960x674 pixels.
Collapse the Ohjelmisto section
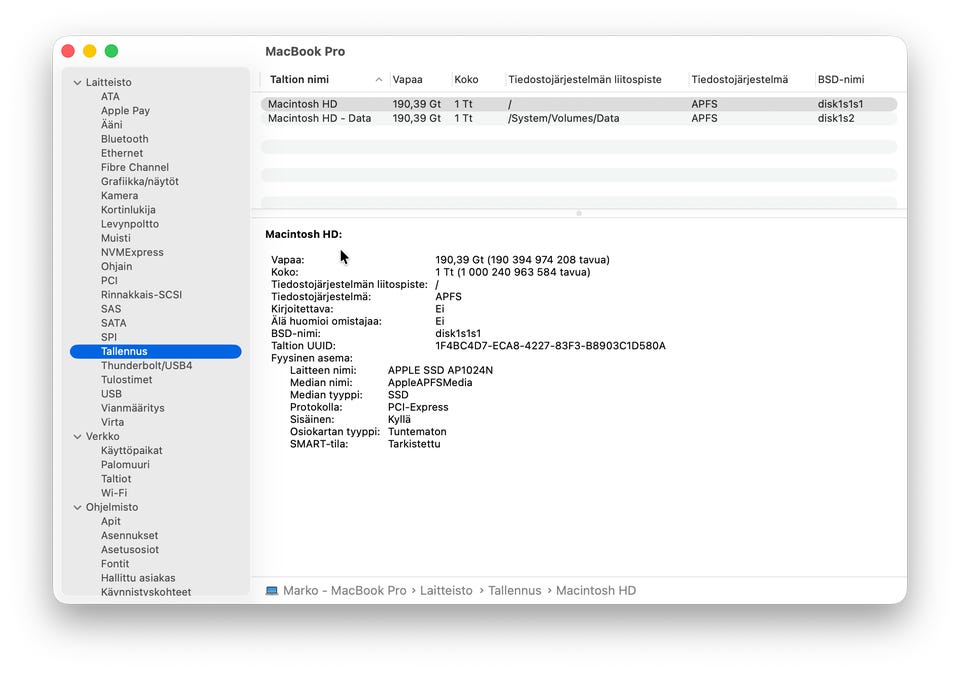pyautogui.click(x=77, y=507)
